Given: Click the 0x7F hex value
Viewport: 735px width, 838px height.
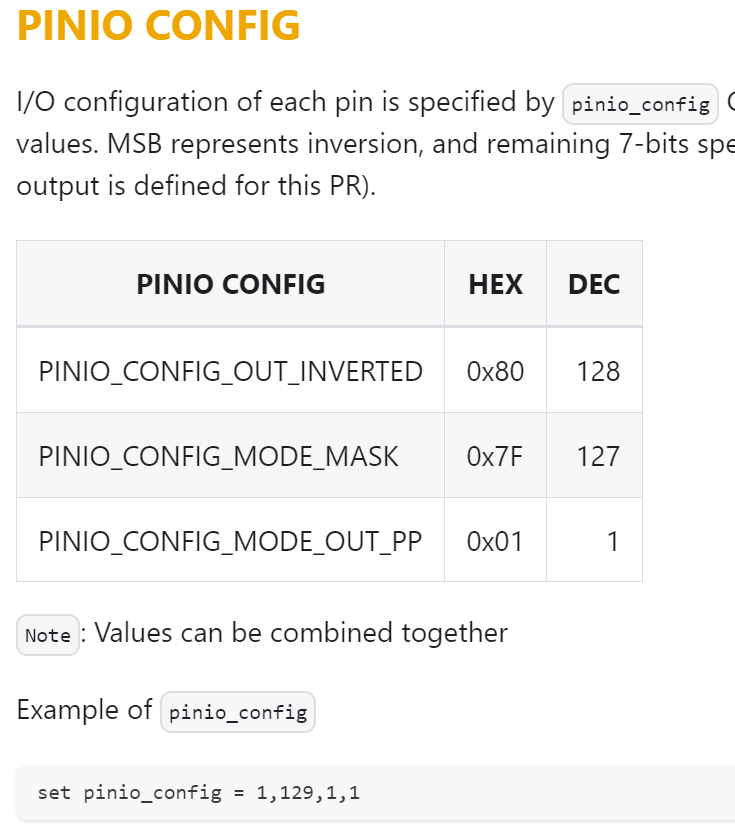Looking at the screenshot, I should point(494,456).
